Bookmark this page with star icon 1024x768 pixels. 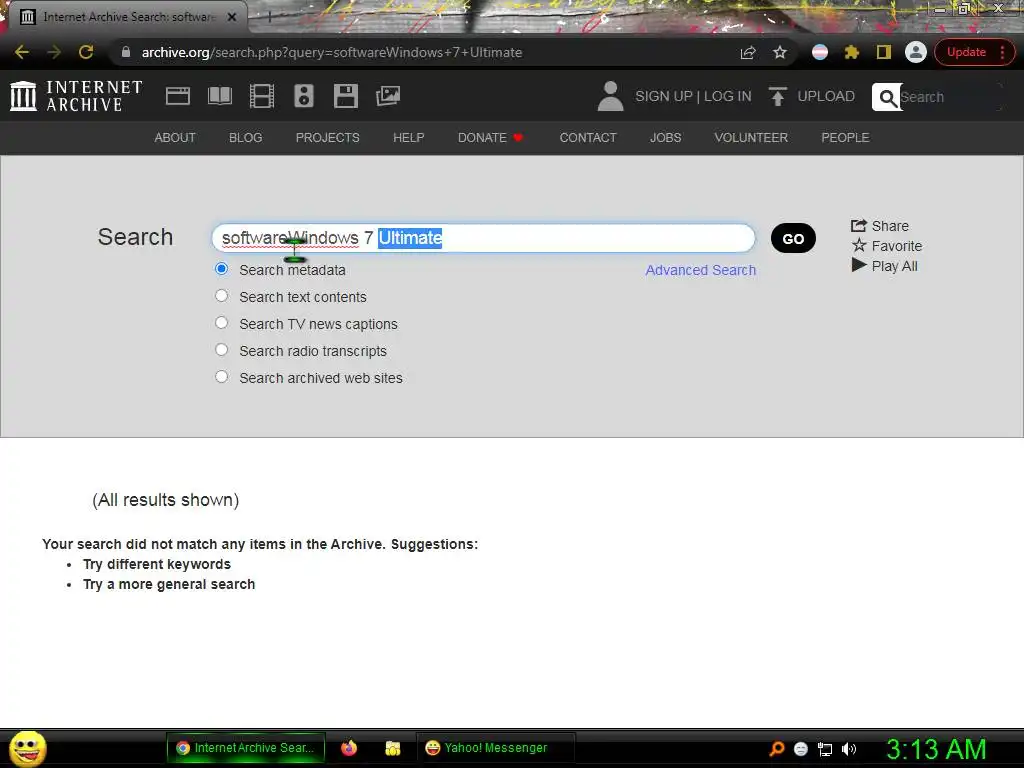click(x=780, y=52)
